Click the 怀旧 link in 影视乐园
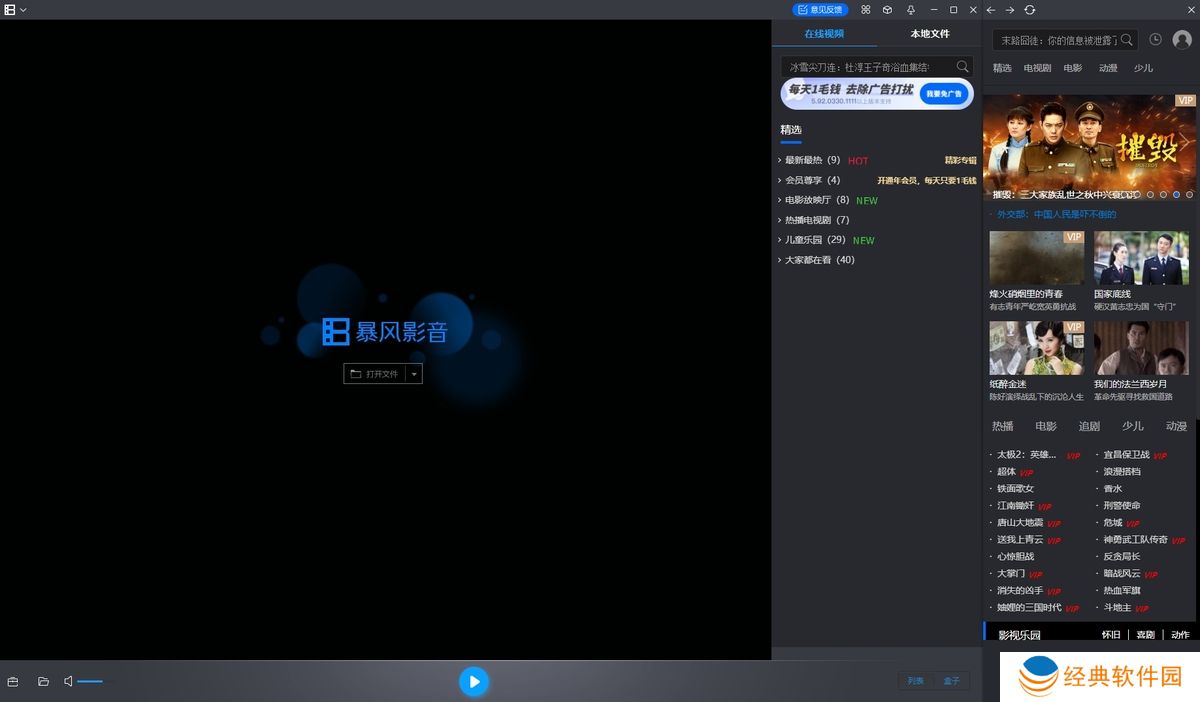This screenshot has height=702, width=1200. tap(1111, 634)
